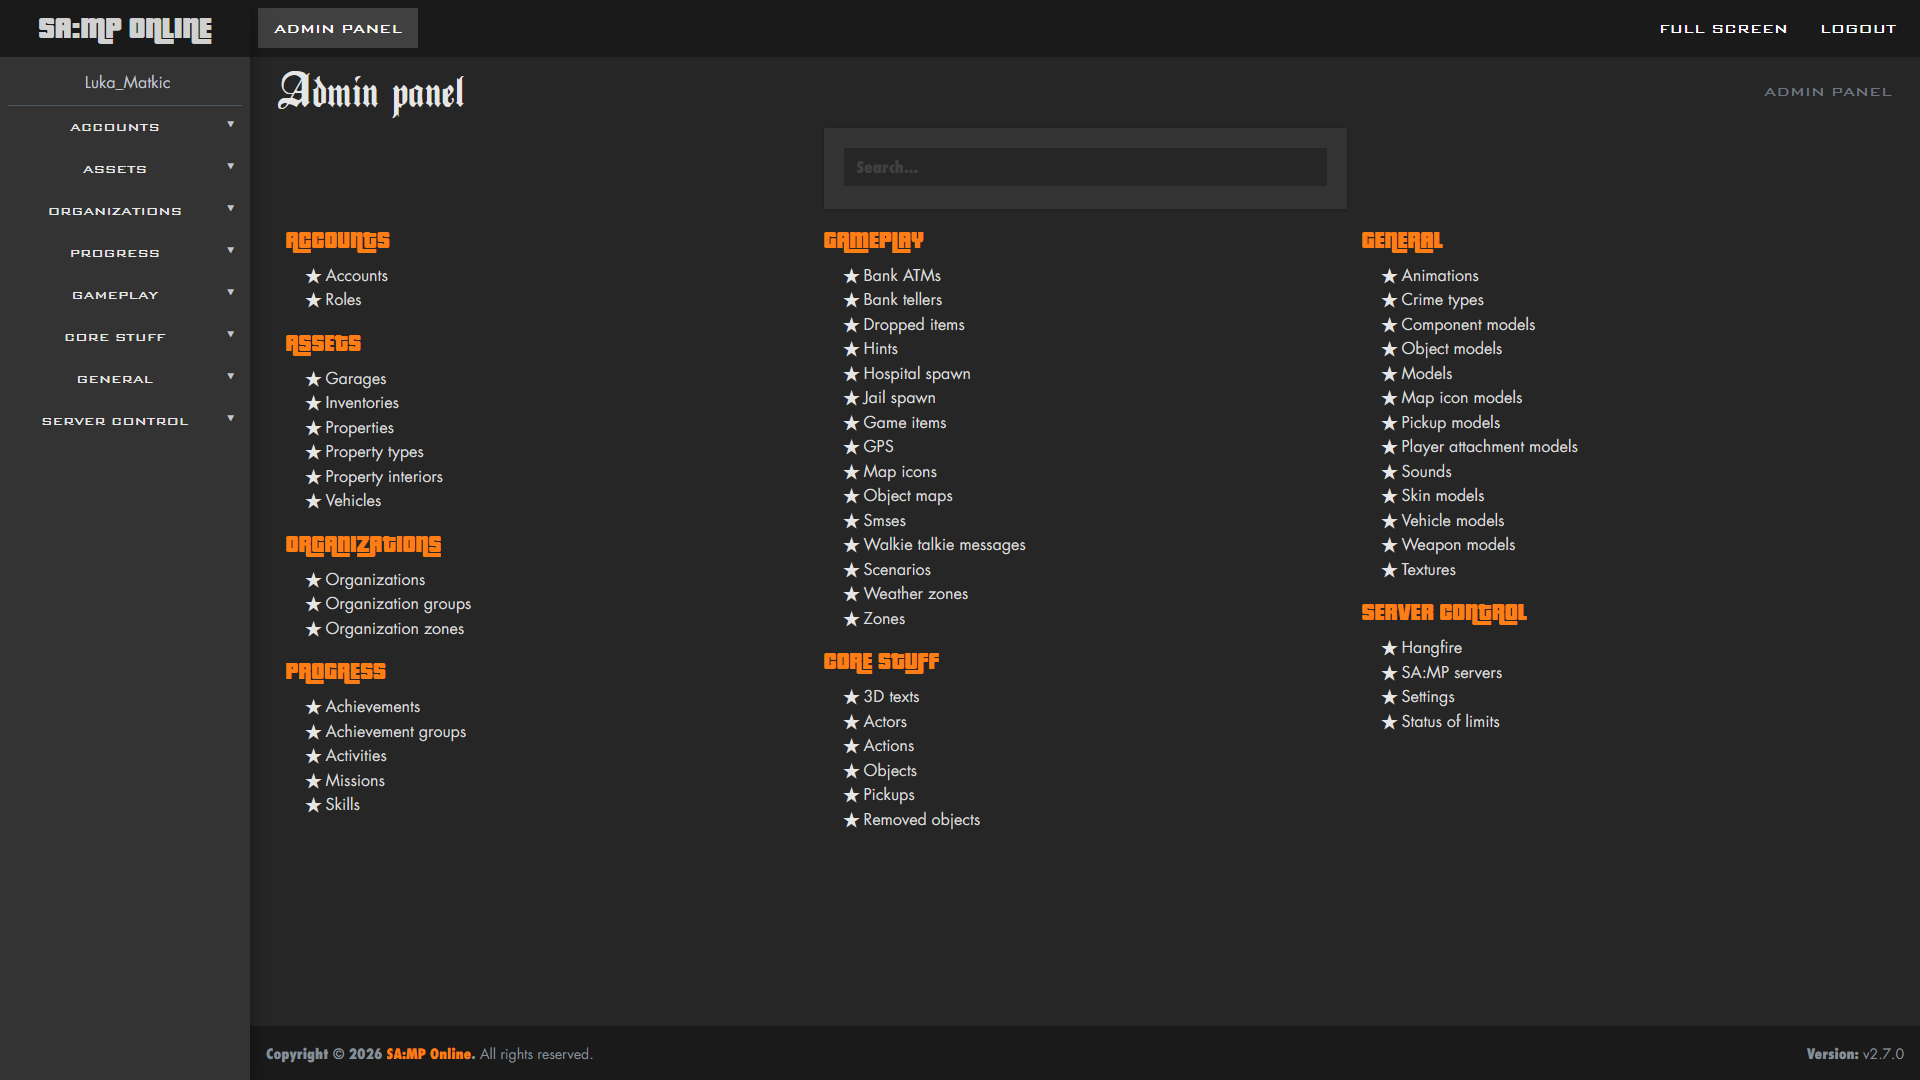Click the star icon beside Garages
This screenshot has height=1080, width=1920.
click(313, 379)
